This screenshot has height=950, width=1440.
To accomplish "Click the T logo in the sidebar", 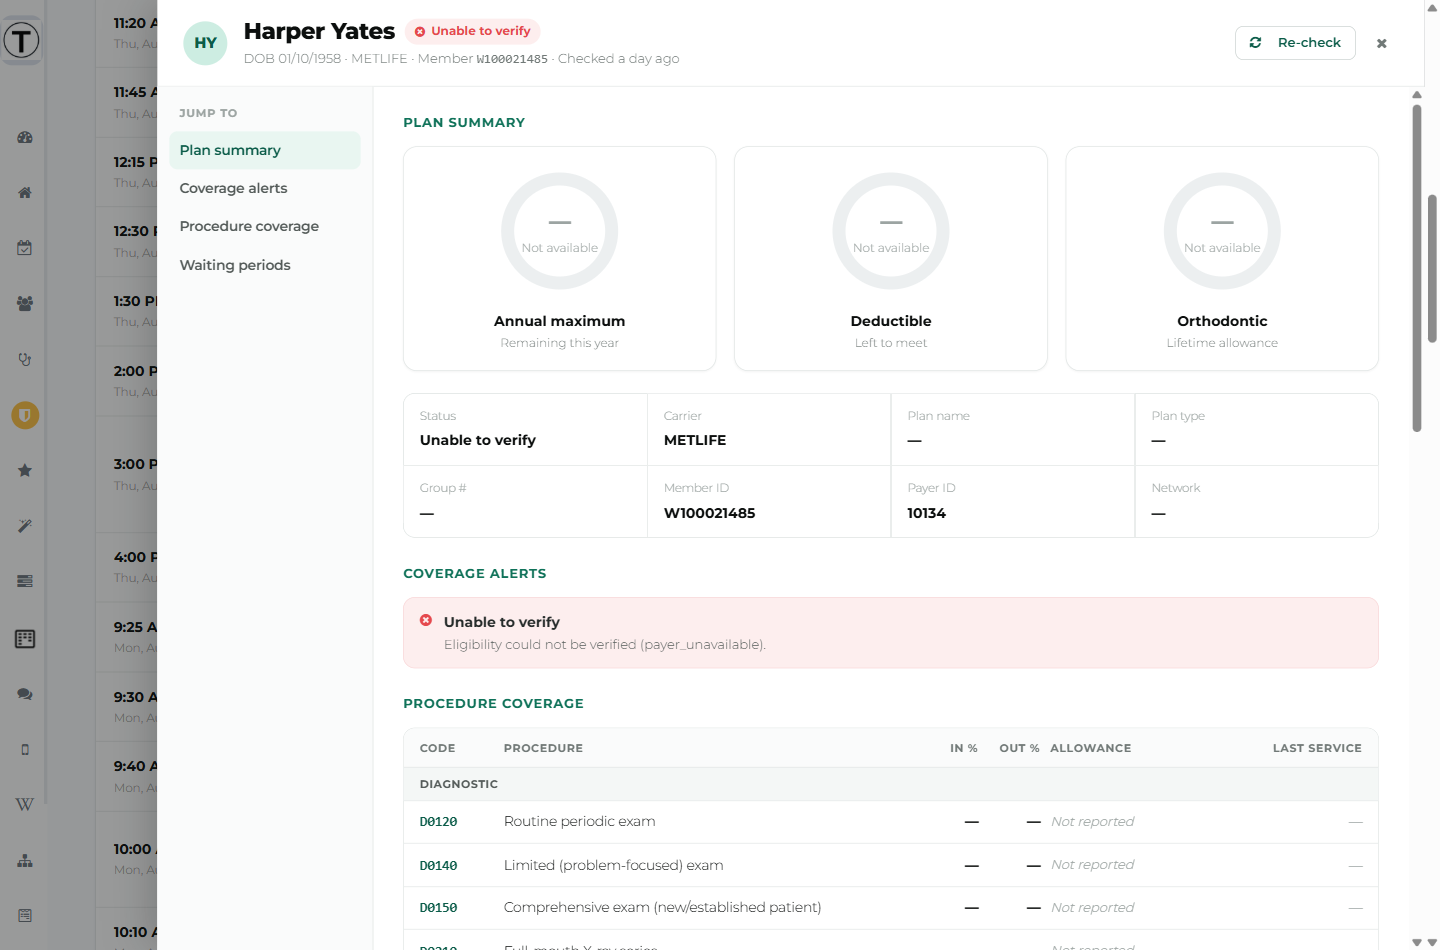I will 21,41.
